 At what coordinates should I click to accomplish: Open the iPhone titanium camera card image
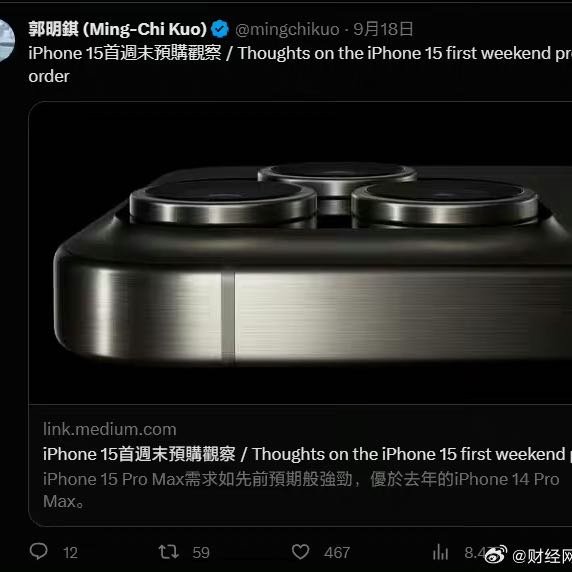pos(300,253)
